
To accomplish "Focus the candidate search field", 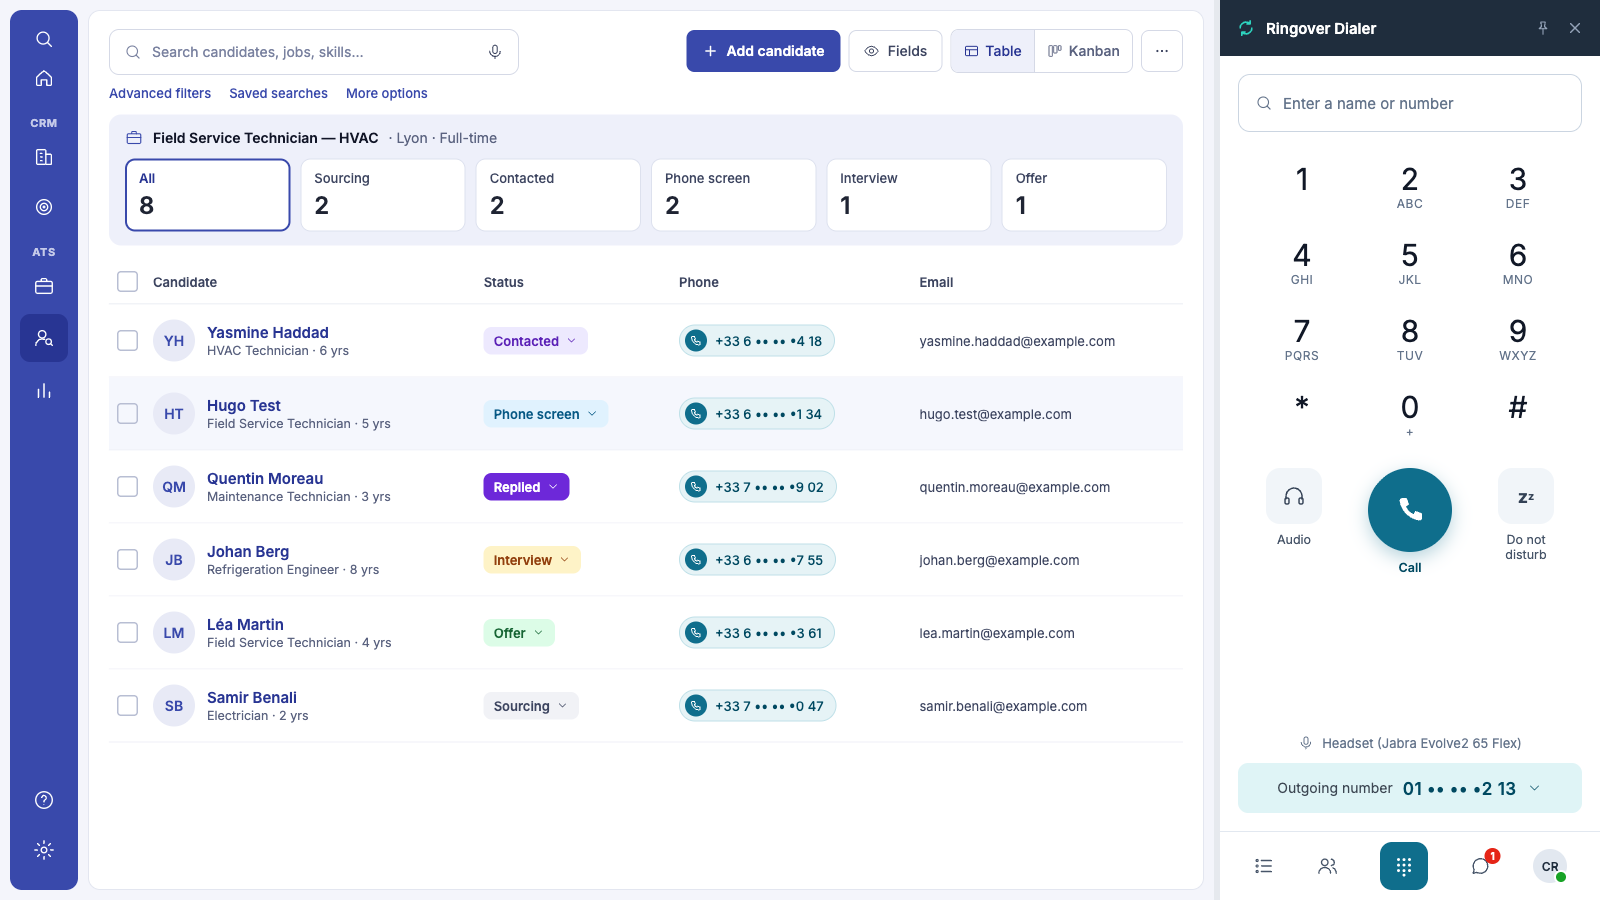I will click(x=314, y=52).
